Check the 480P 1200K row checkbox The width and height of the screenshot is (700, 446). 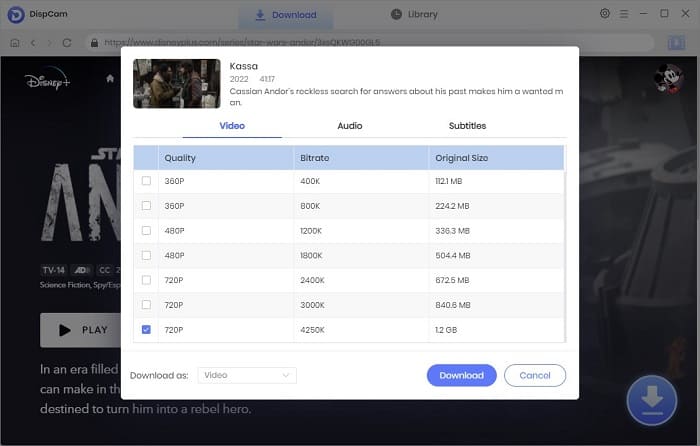pyautogui.click(x=146, y=230)
